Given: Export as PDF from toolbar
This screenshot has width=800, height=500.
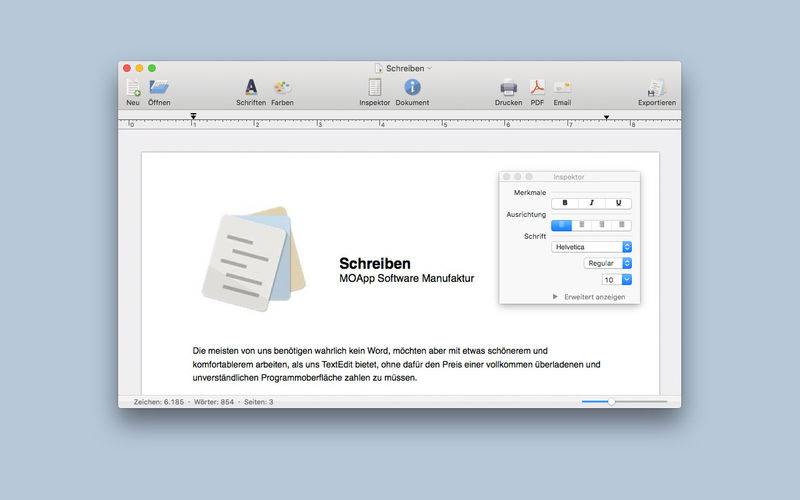Looking at the screenshot, I should [537, 87].
